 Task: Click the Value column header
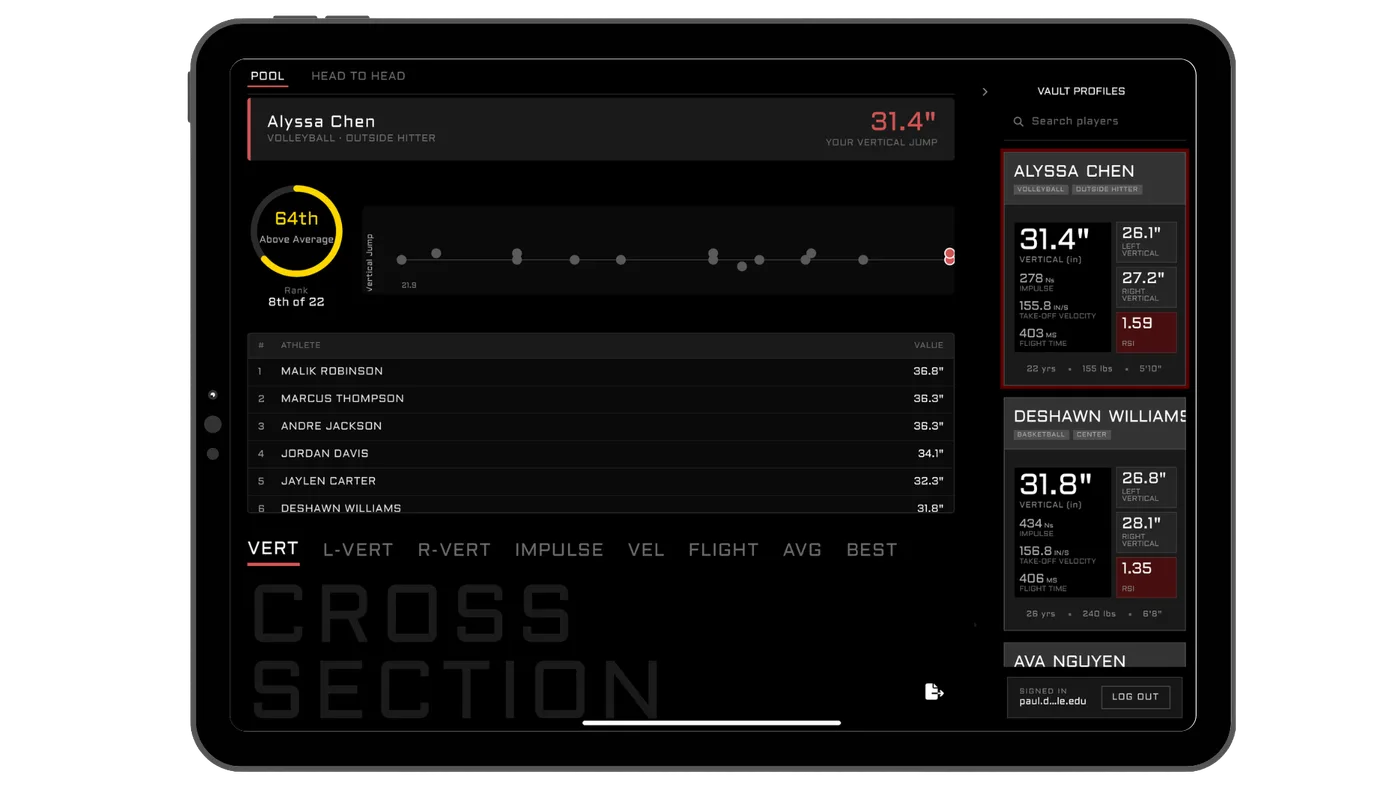[x=929, y=345]
